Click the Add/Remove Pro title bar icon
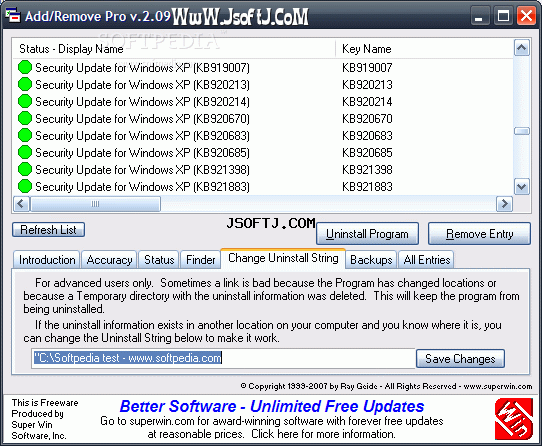This screenshot has height=446, width=542. click(13, 16)
